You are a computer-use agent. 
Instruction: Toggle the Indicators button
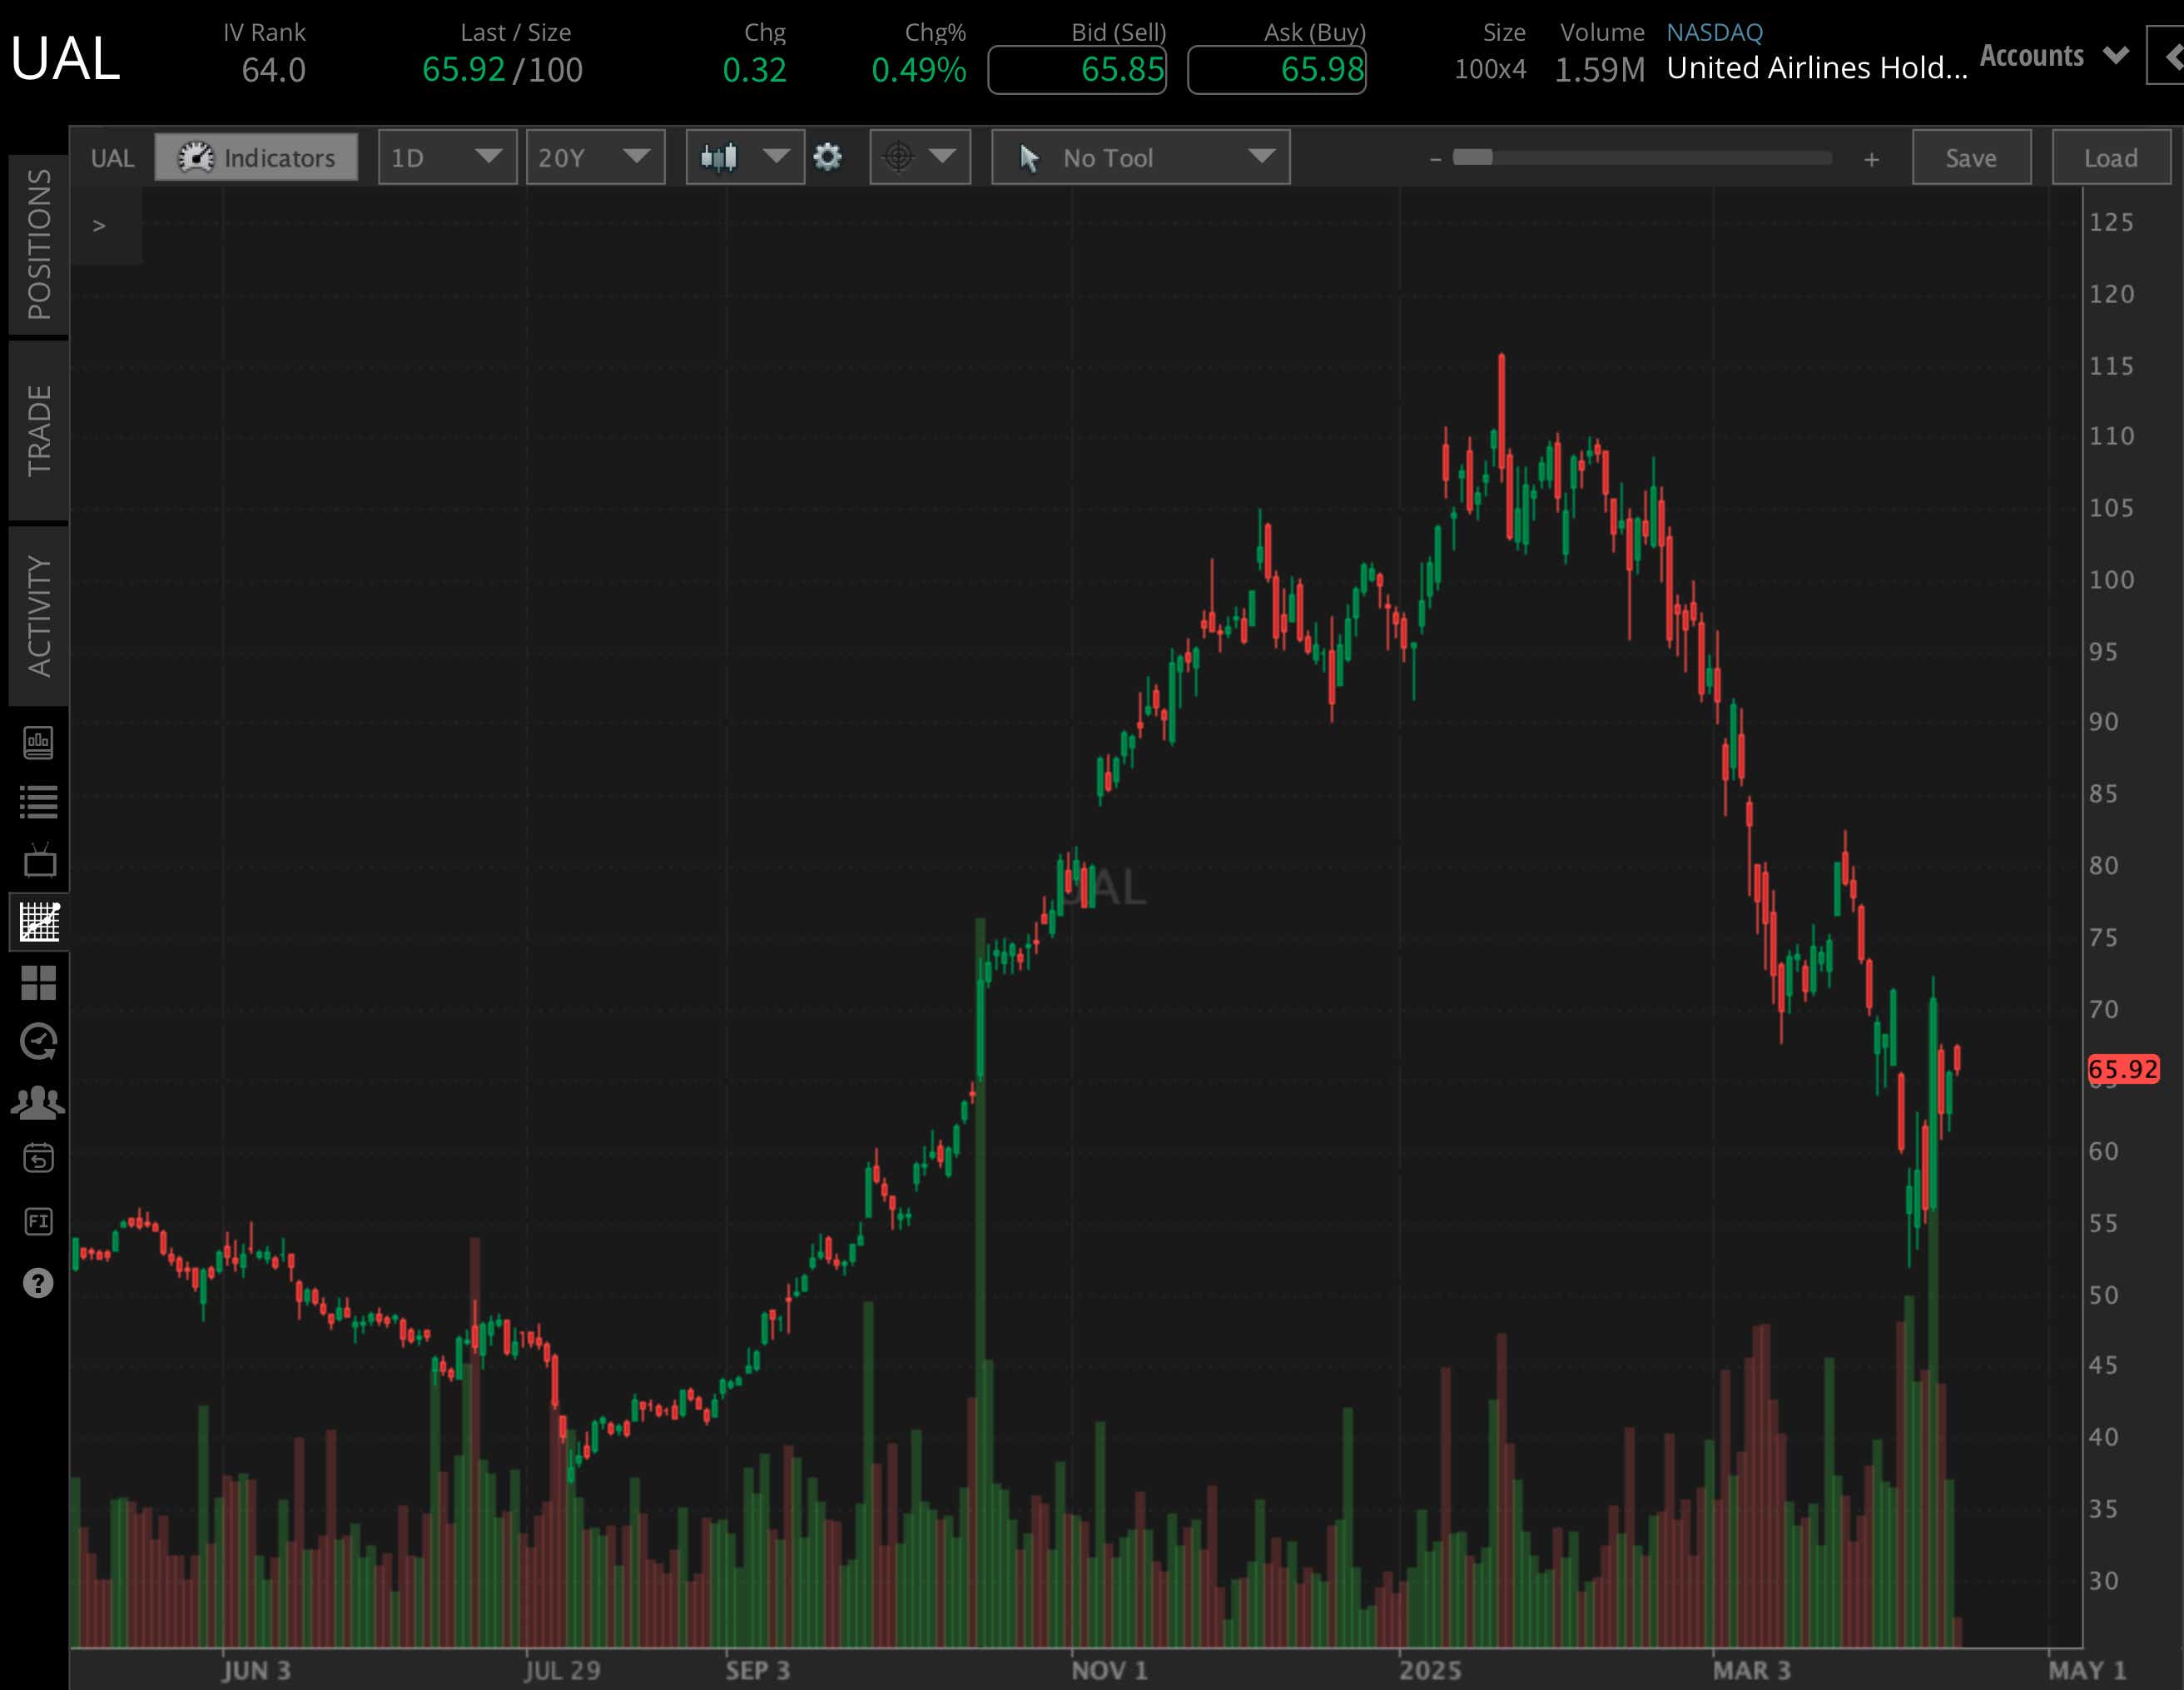coord(256,157)
